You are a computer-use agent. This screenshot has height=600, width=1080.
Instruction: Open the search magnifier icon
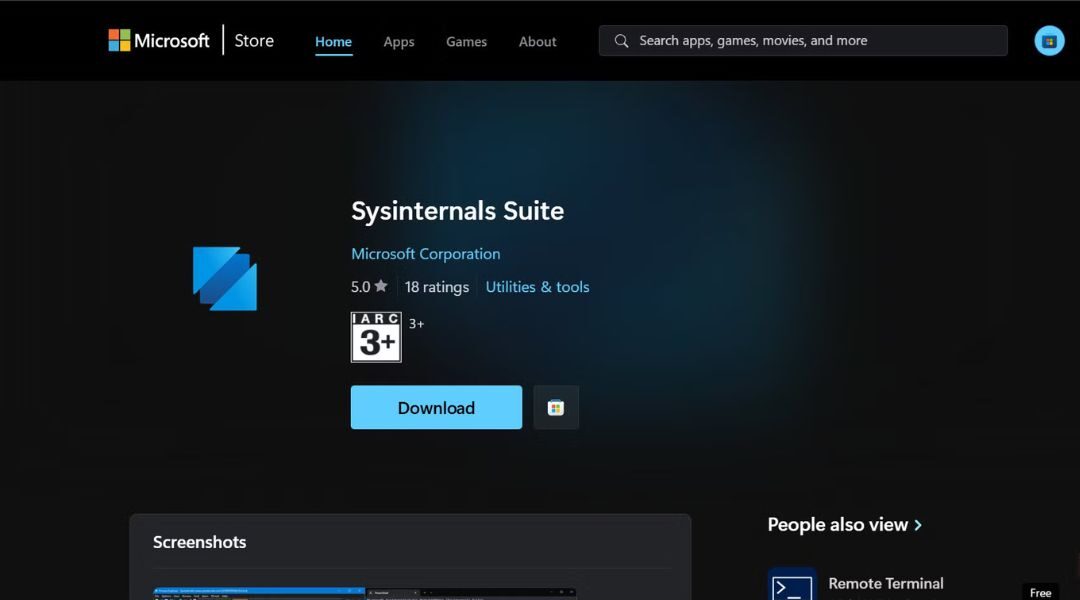click(x=621, y=40)
